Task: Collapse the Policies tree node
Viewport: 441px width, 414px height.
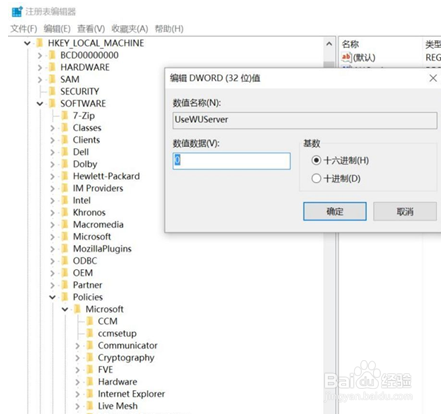Action: click(x=52, y=297)
